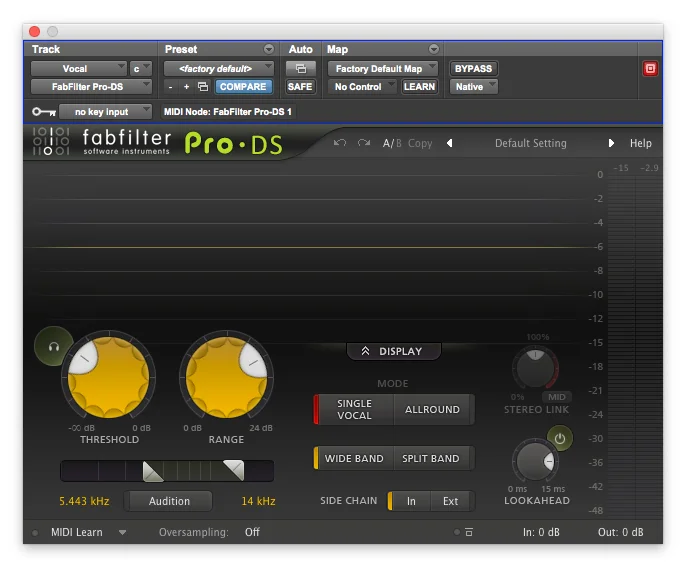This screenshot has height=582, width=691.
Task: Select Allround mode
Action: pyautogui.click(x=433, y=409)
